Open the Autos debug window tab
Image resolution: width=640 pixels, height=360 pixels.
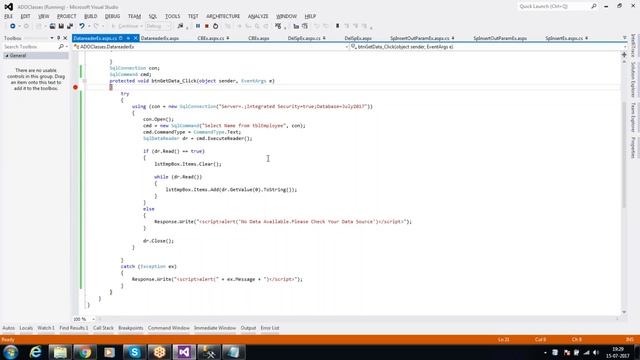click(x=9, y=328)
